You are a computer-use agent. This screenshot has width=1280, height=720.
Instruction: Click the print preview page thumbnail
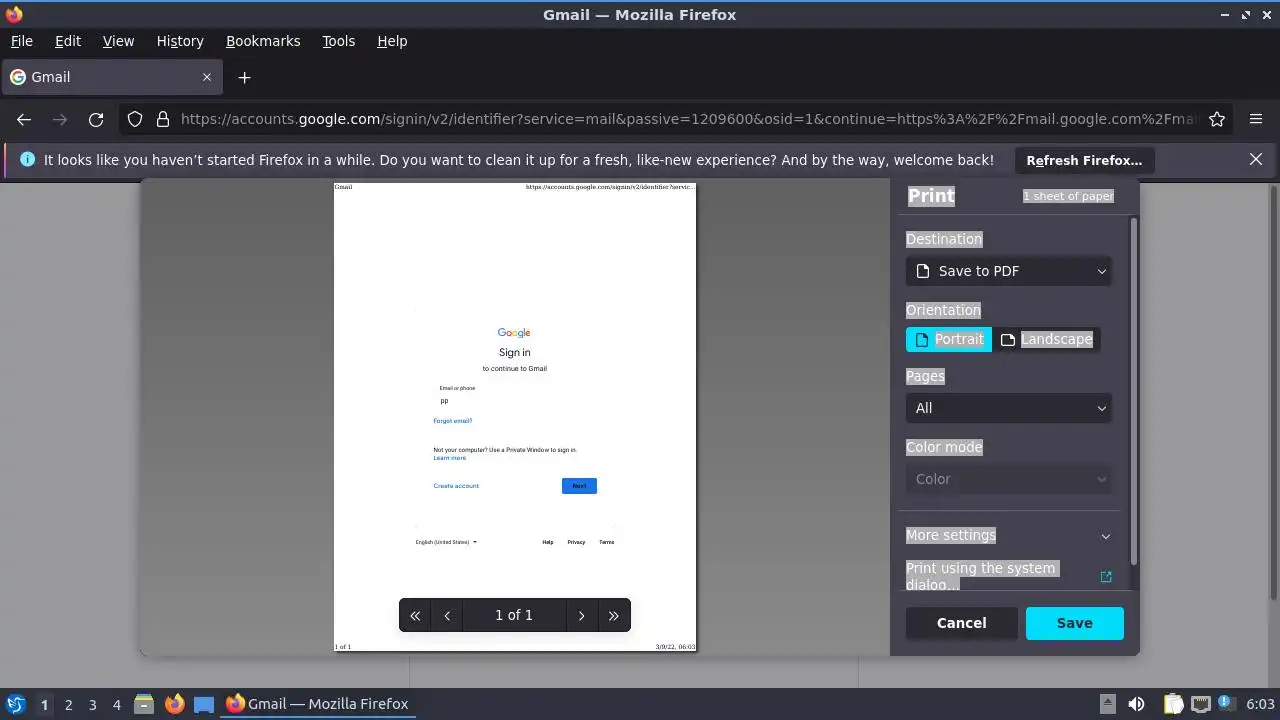click(x=515, y=417)
